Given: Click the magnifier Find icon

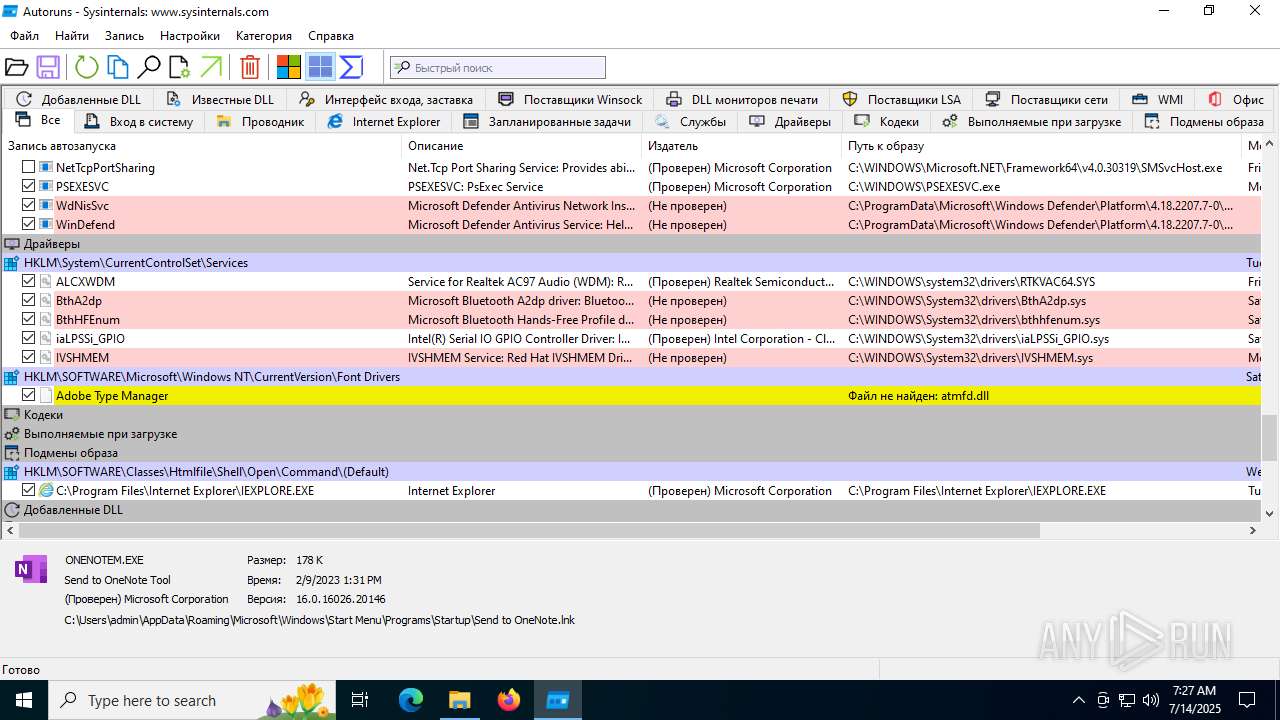Looking at the screenshot, I should [149, 67].
